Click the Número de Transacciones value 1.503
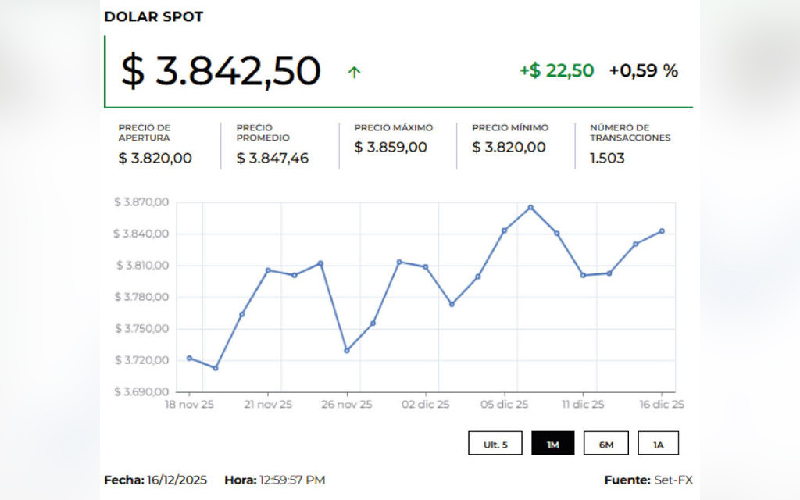This screenshot has width=800, height=500. [607, 158]
